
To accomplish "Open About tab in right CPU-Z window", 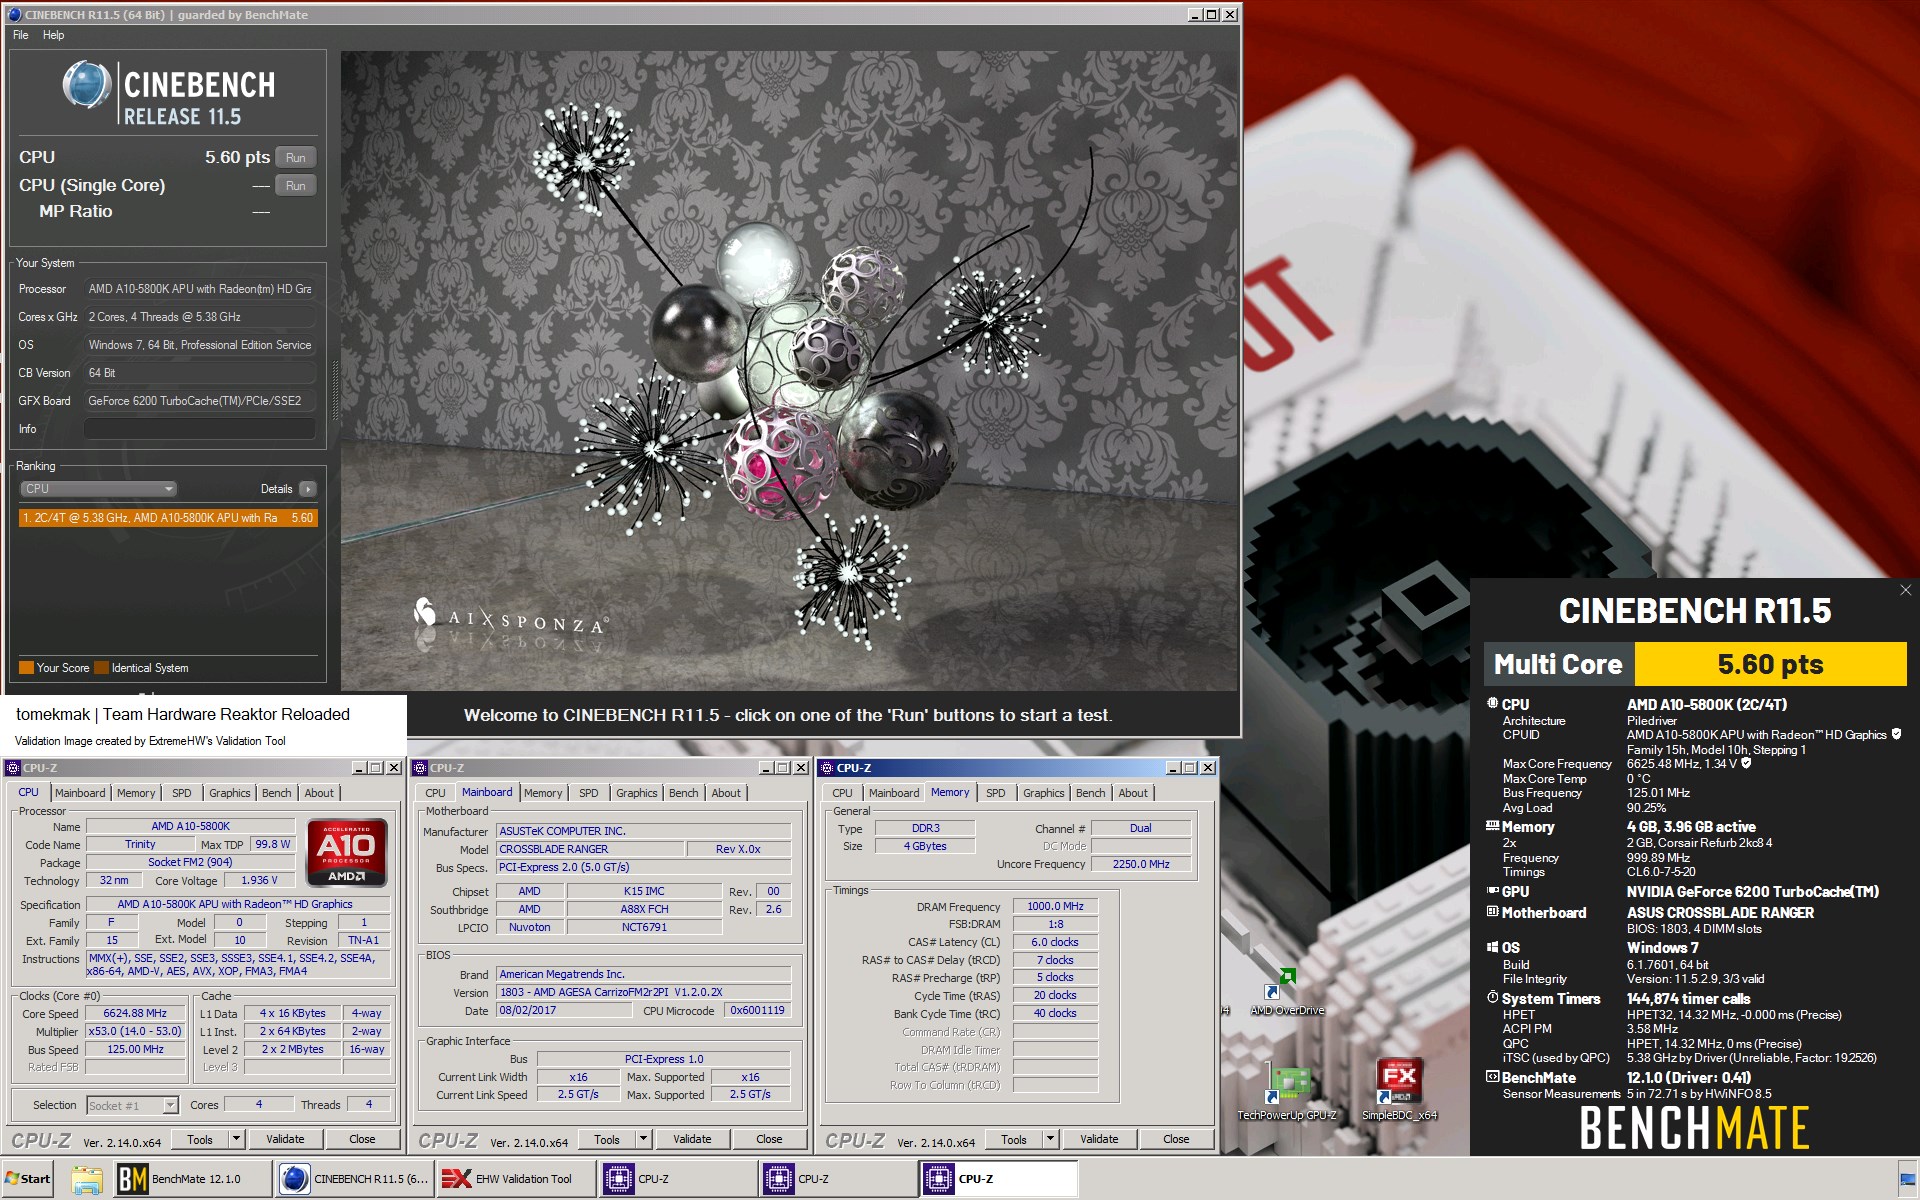I will (1133, 793).
